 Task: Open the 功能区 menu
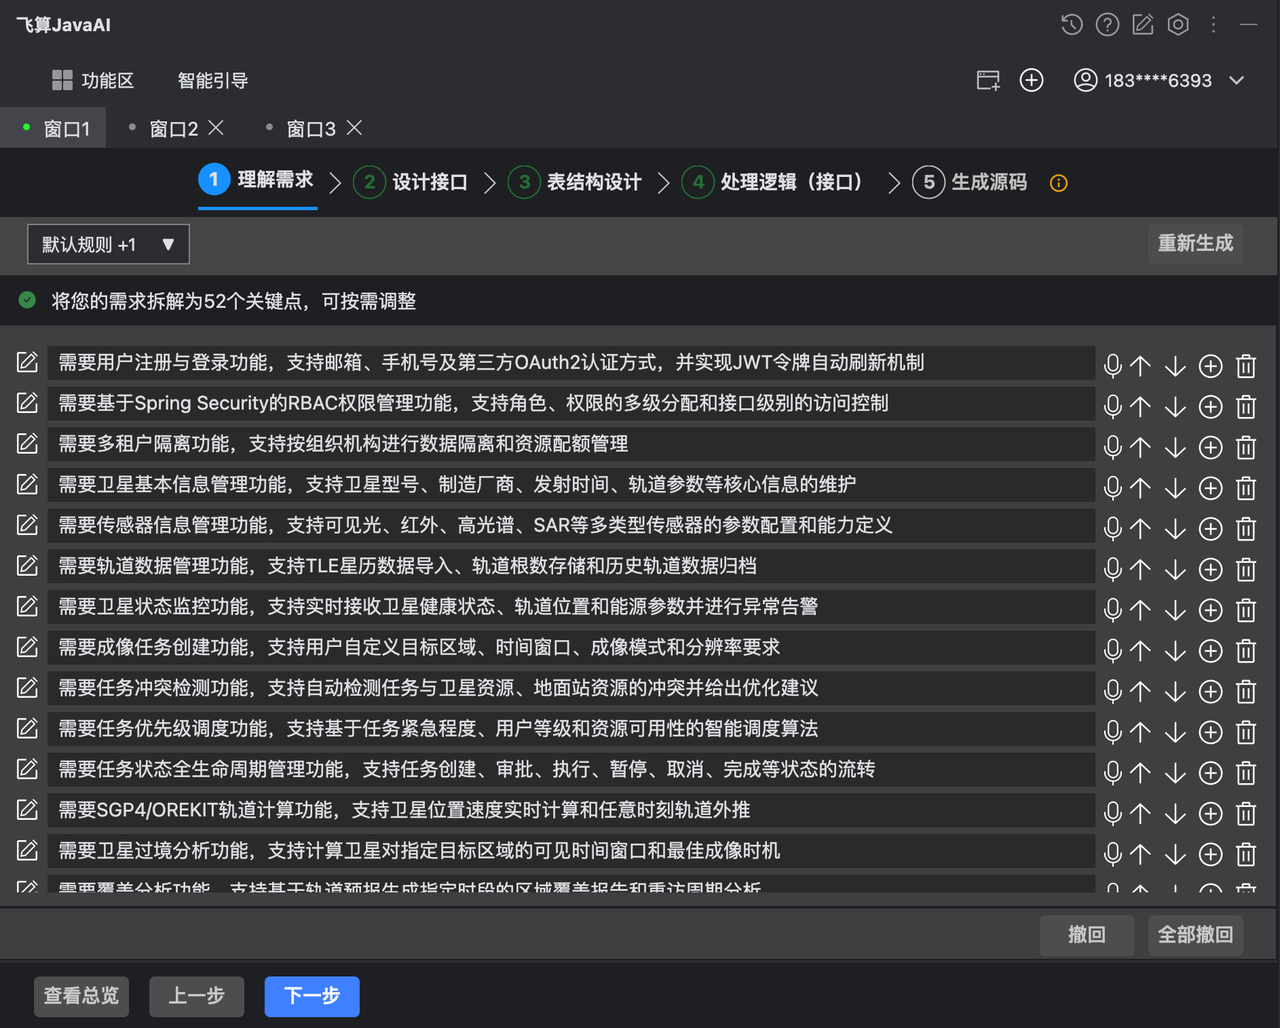point(93,81)
